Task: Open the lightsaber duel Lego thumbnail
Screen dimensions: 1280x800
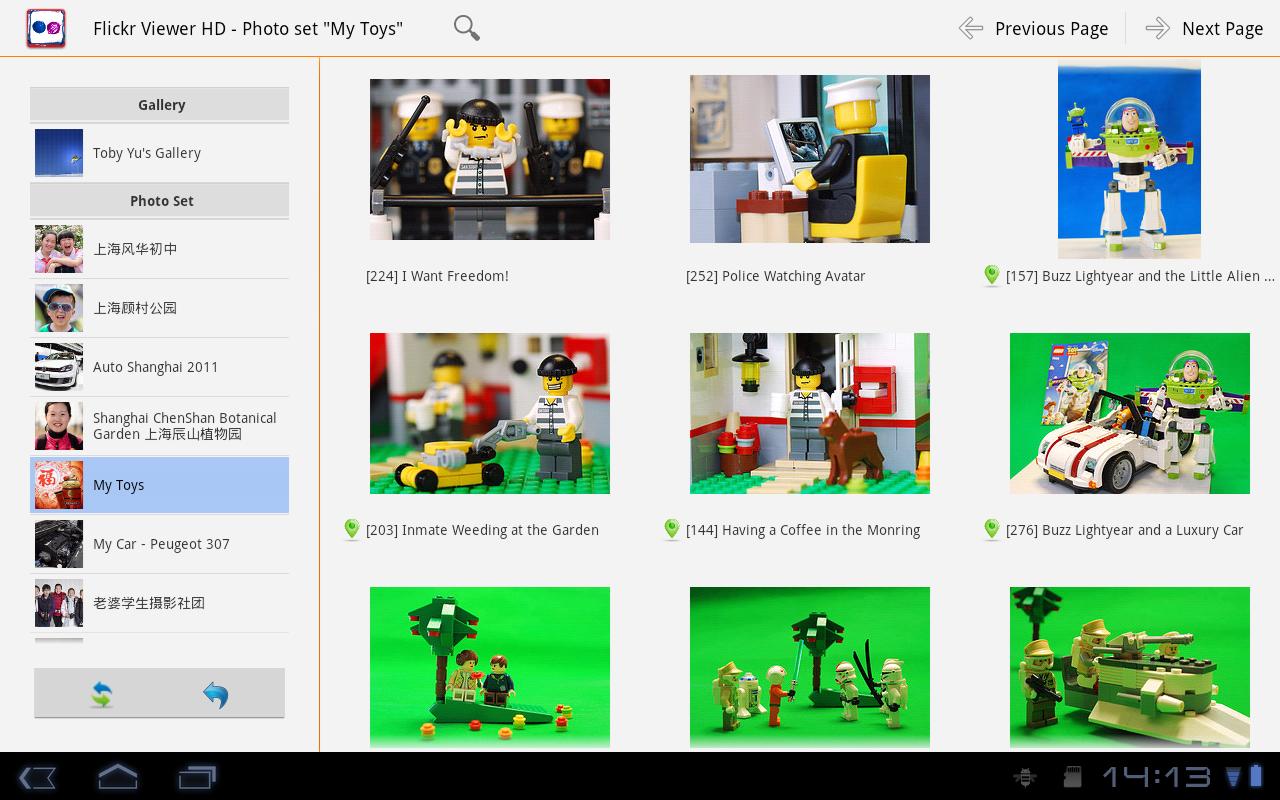Action: (810, 667)
